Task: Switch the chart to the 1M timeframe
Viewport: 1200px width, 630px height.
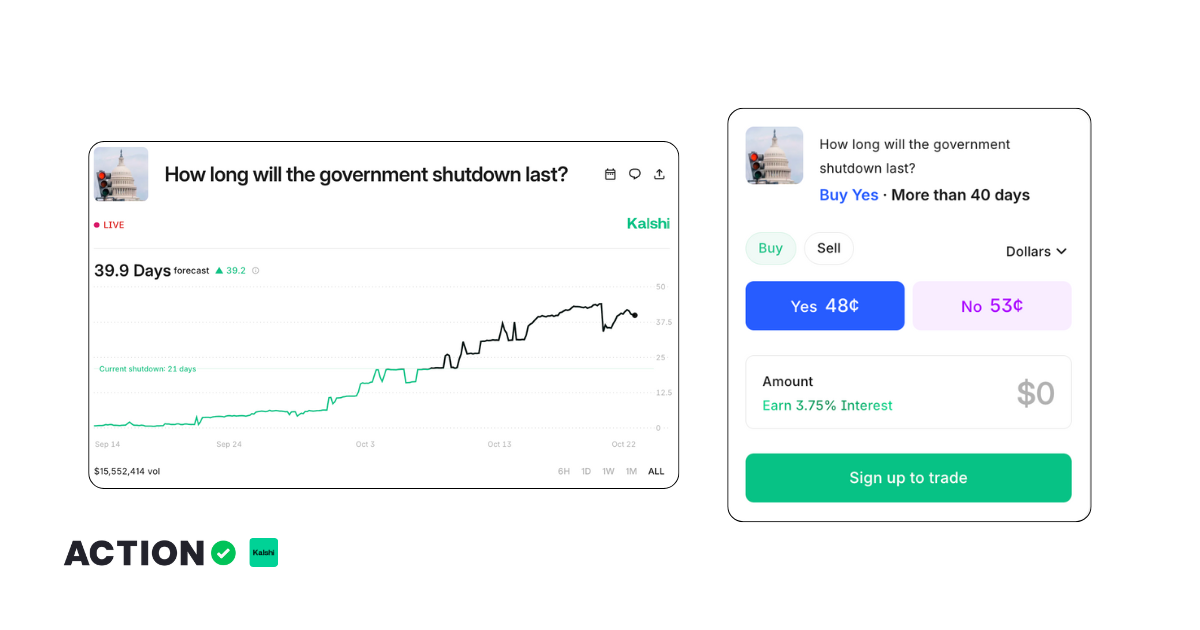Action: 630,471
